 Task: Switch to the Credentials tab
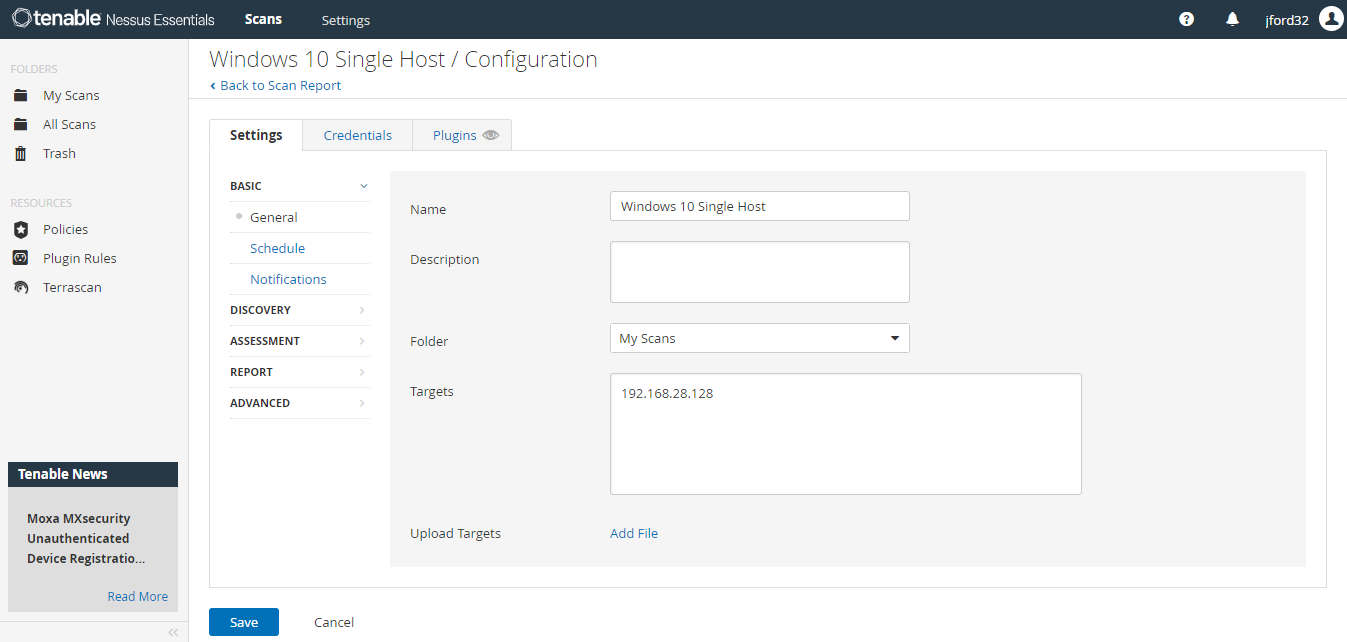point(357,134)
